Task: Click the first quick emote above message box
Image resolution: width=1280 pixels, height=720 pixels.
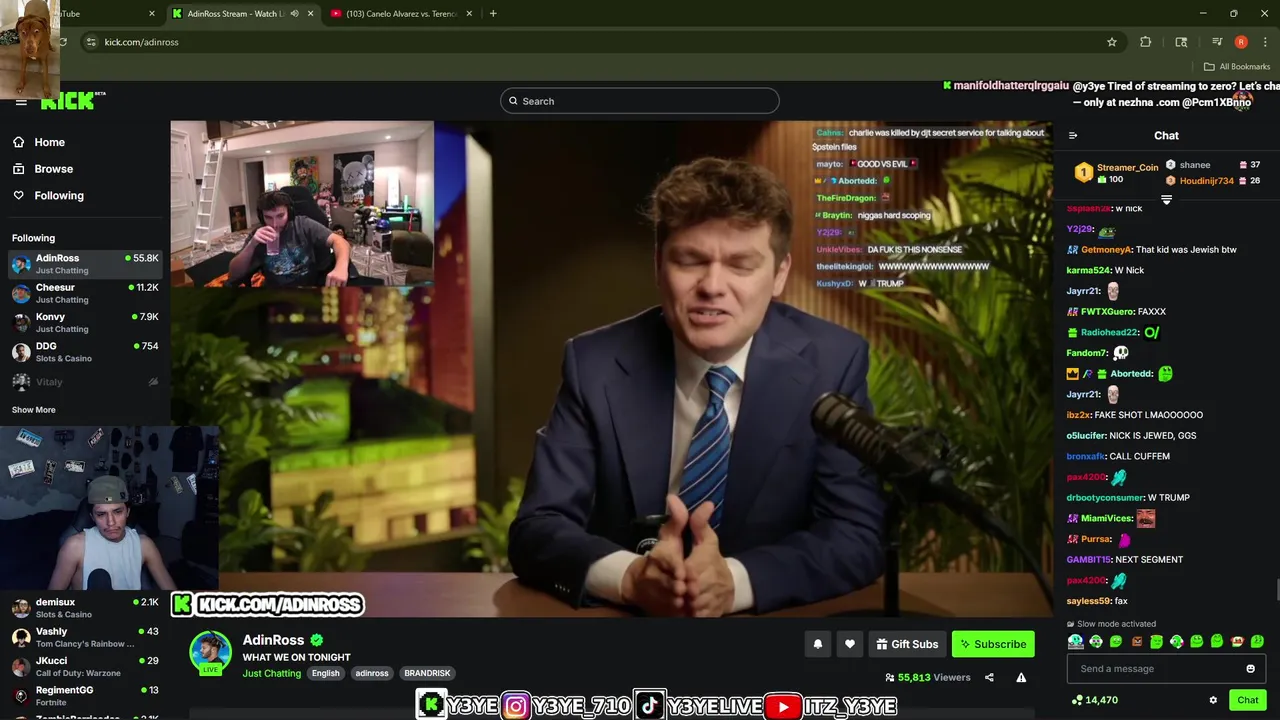Action: pos(1075,642)
